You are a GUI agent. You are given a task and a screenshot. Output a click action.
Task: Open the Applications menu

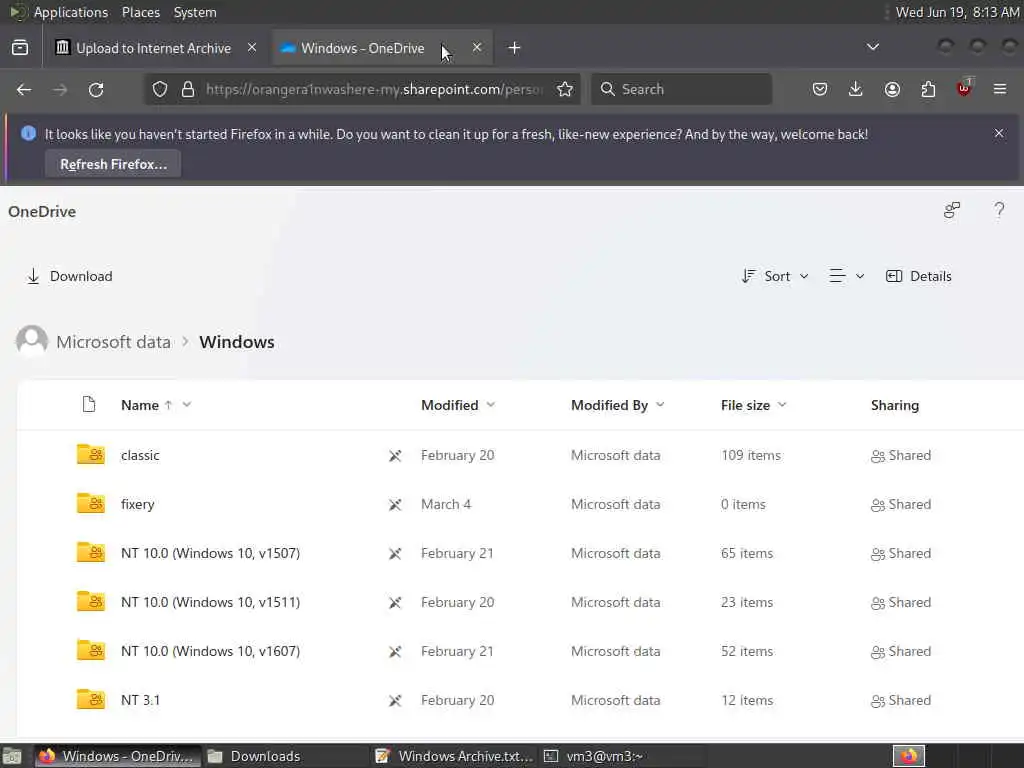pyautogui.click(x=71, y=12)
